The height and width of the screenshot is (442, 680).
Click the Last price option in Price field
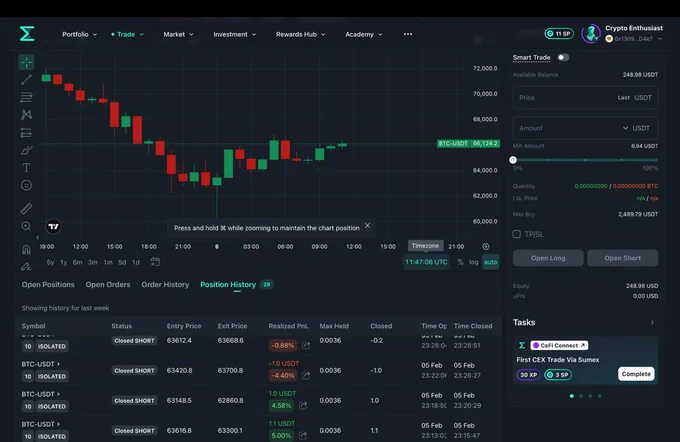[x=624, y=98]
